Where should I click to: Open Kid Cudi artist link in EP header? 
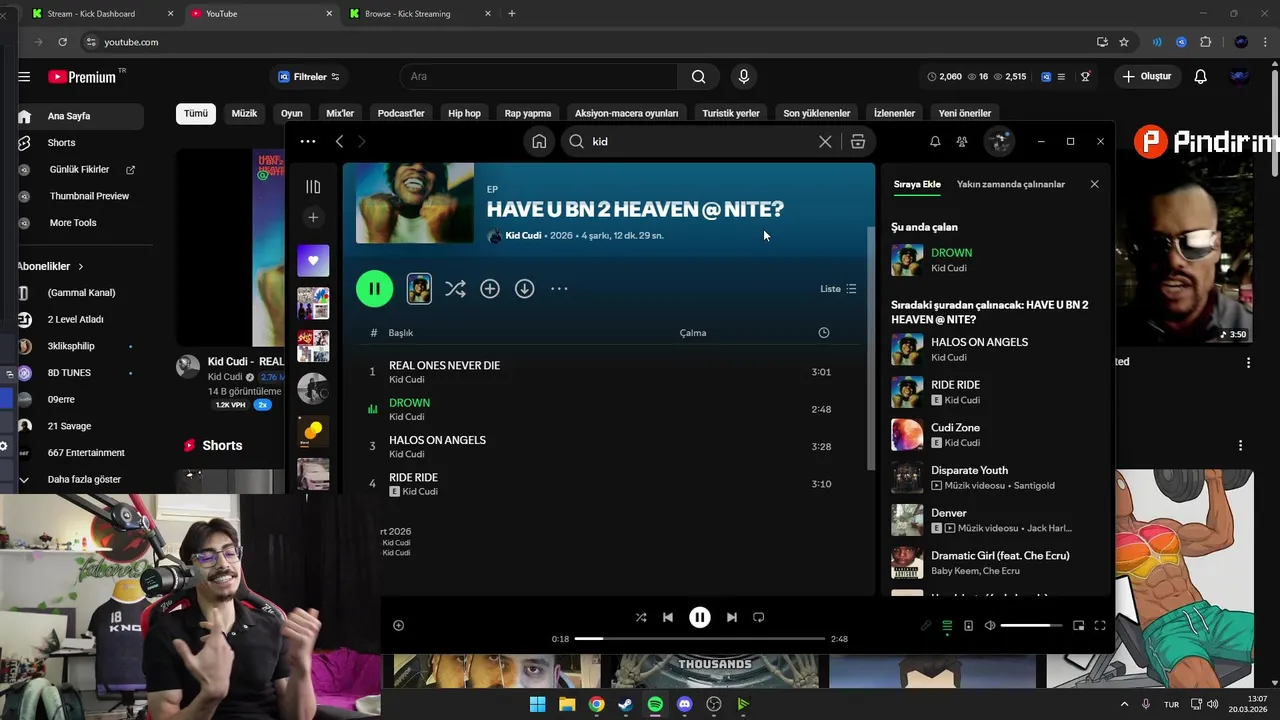coord(523,236)
